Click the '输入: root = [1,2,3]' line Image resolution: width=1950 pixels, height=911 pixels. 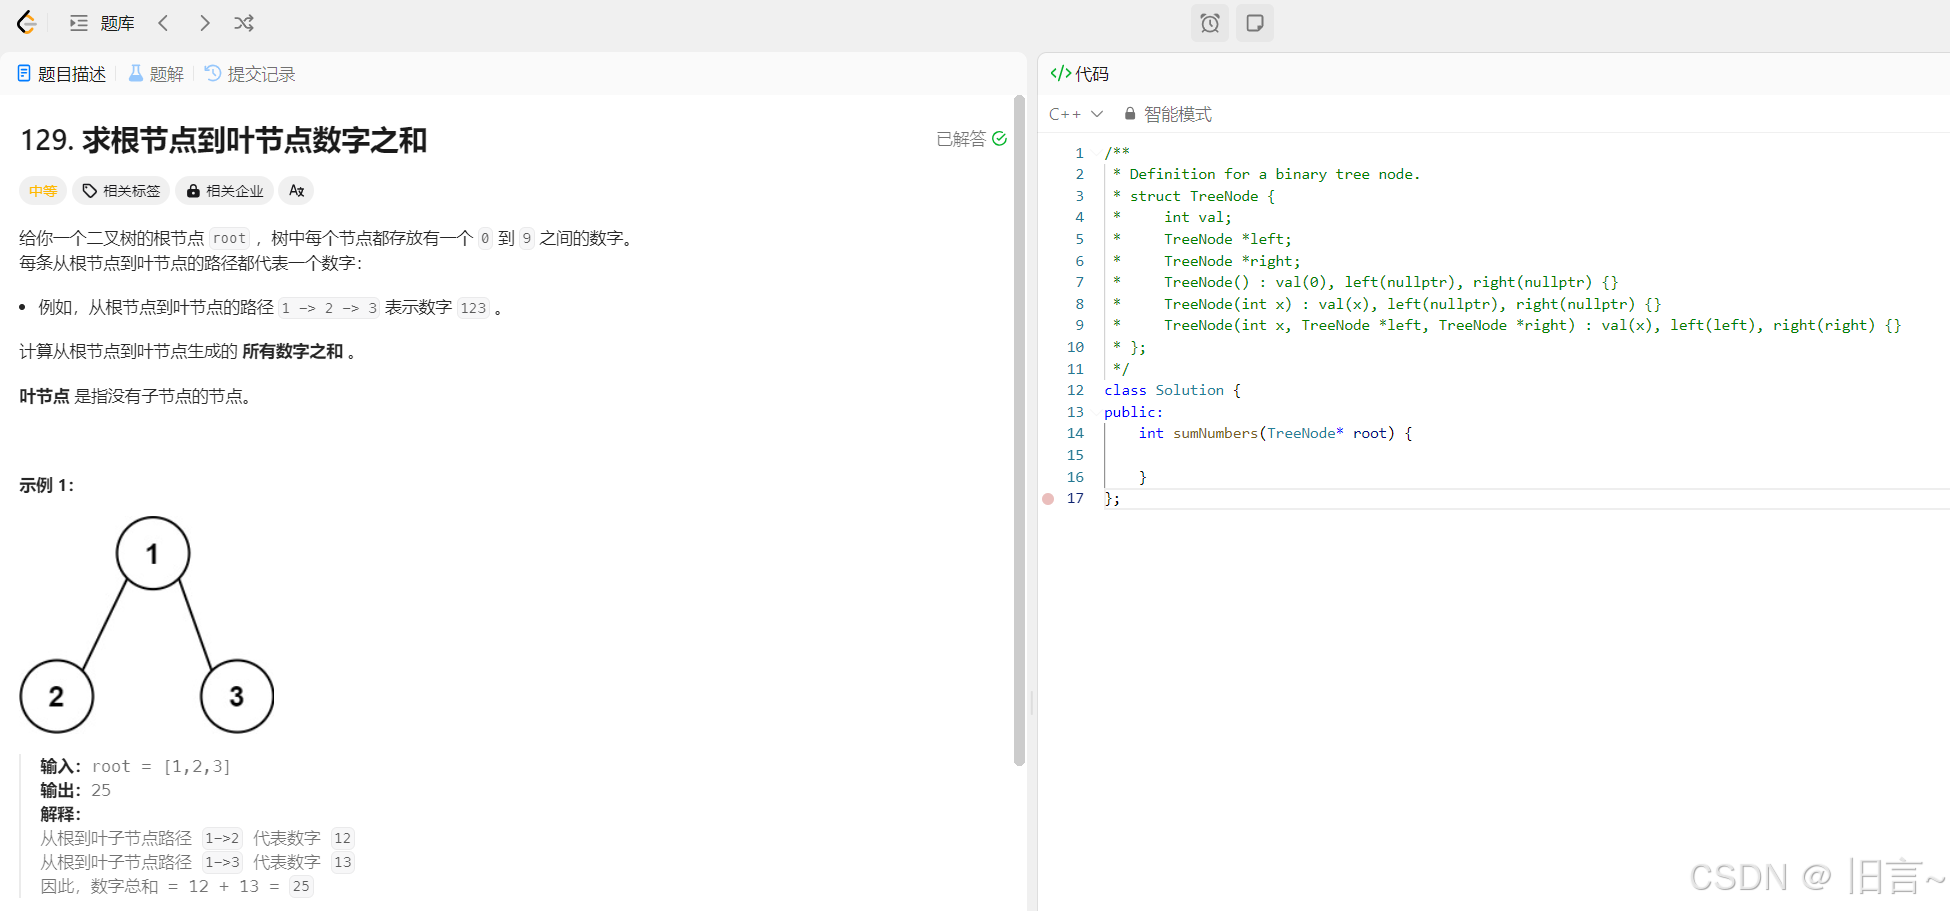[136, 766]
